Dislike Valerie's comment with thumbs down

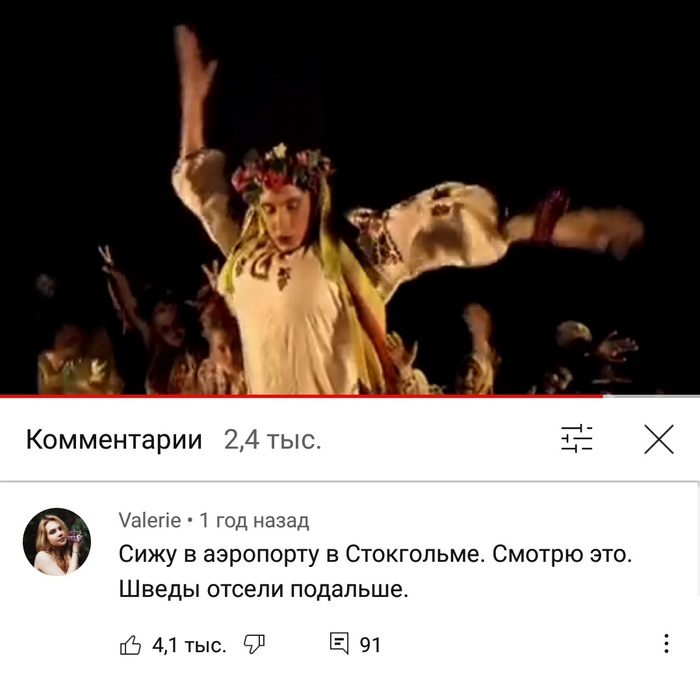tap(254, 645)
